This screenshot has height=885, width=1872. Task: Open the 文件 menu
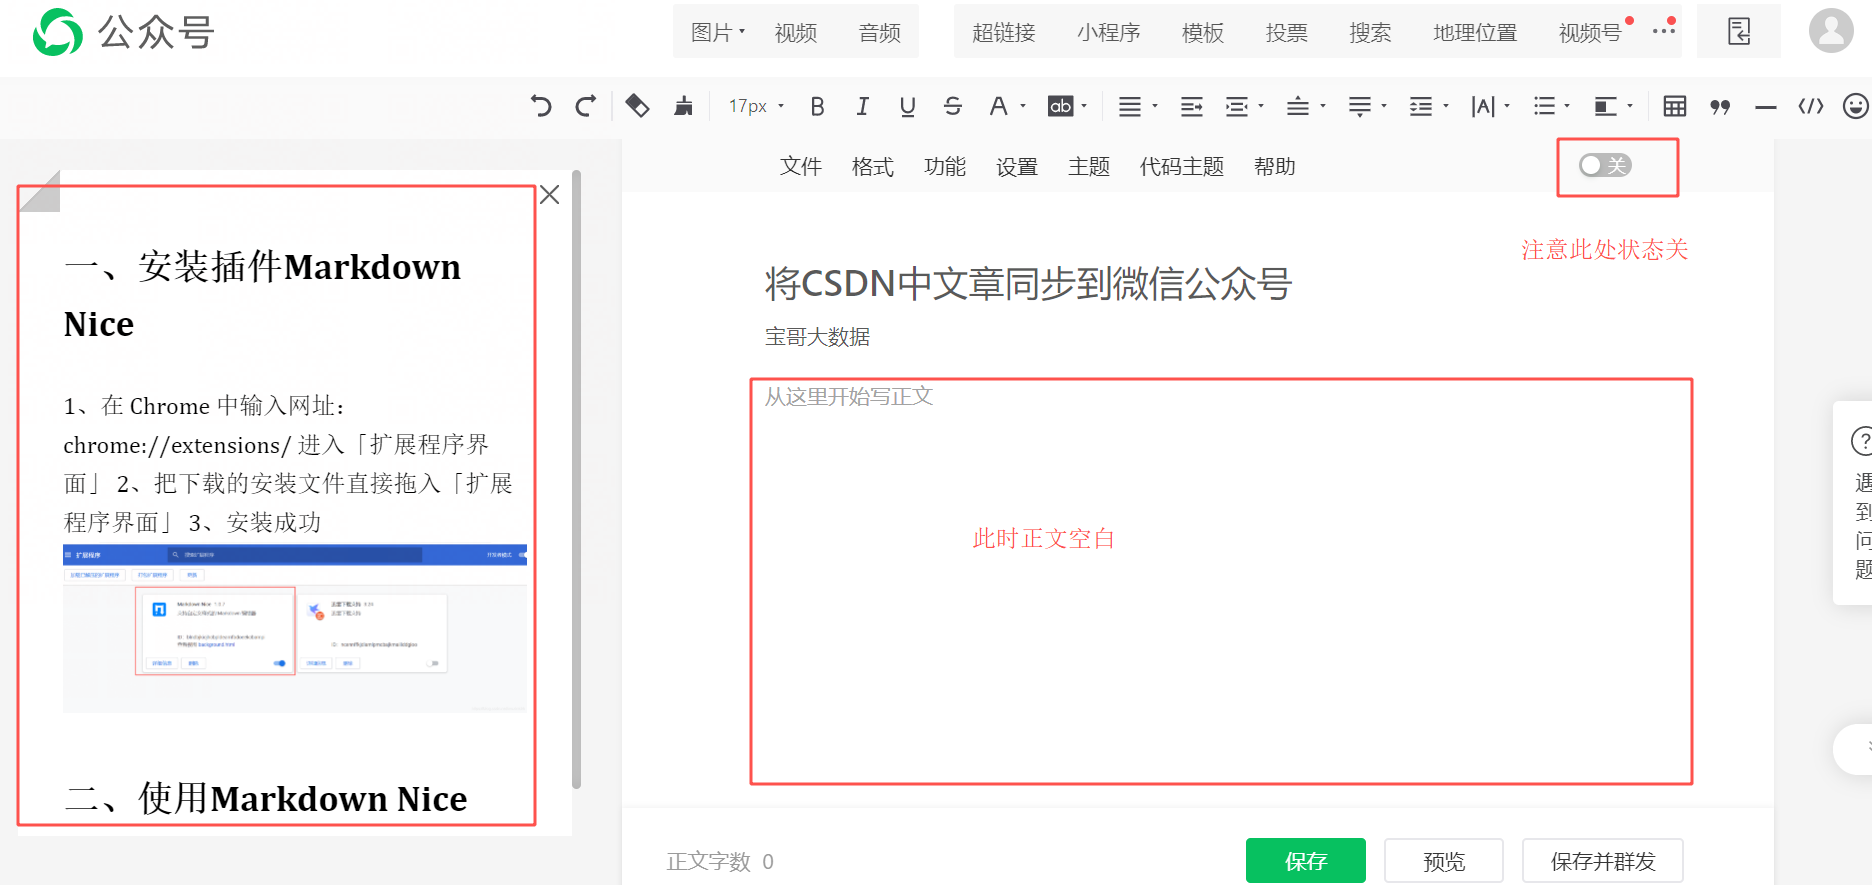pos(801,166)
